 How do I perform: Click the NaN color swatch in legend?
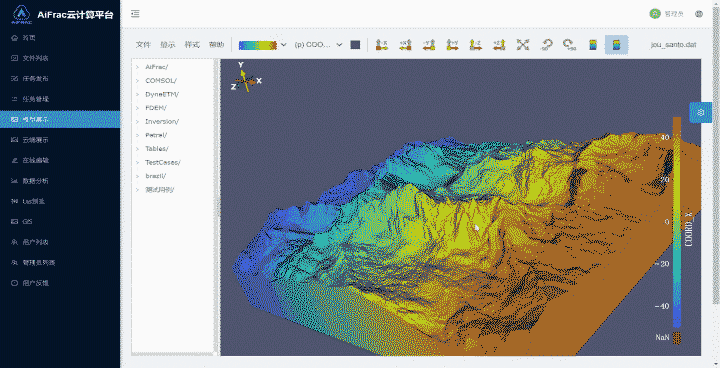(677, 338)
